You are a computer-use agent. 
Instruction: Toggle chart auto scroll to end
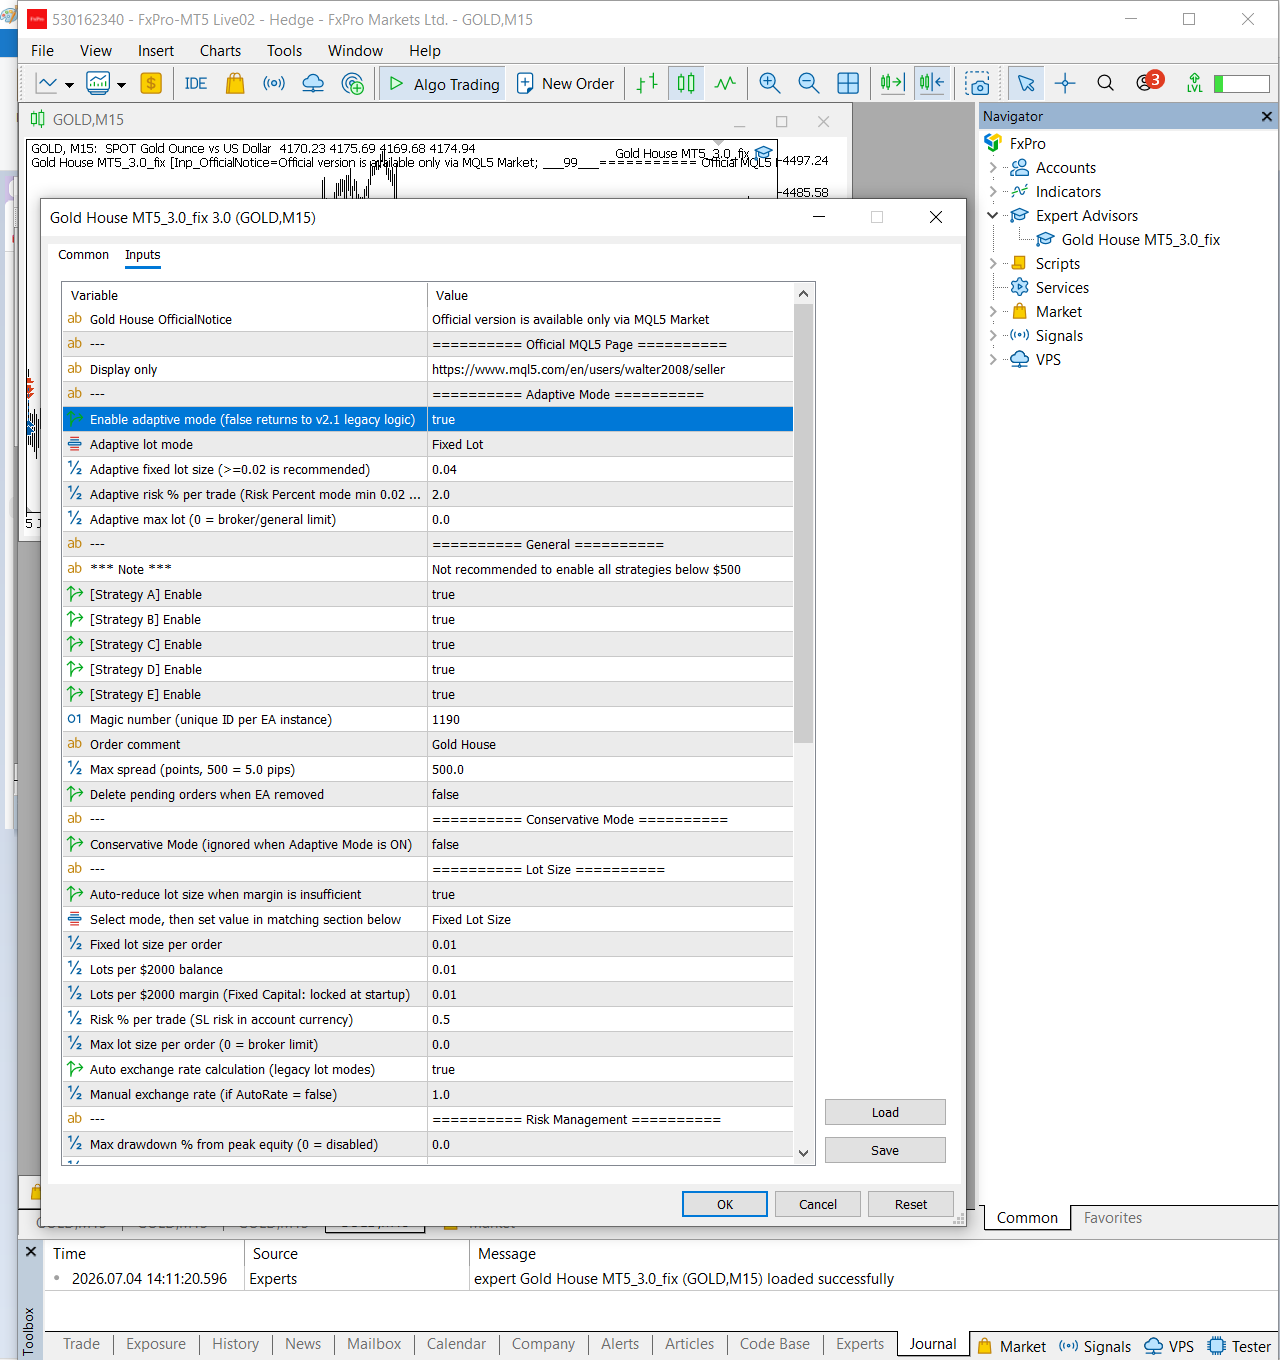(x=892, y=84)
